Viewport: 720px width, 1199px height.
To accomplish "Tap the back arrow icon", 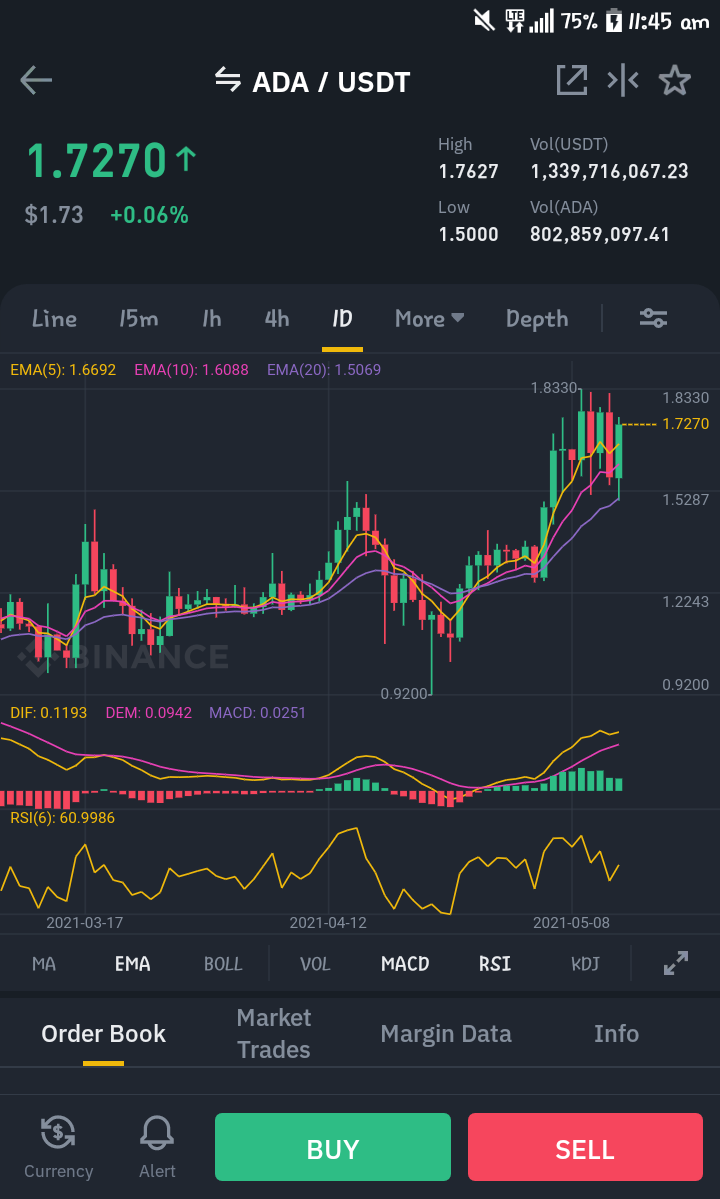I will 36,80.
